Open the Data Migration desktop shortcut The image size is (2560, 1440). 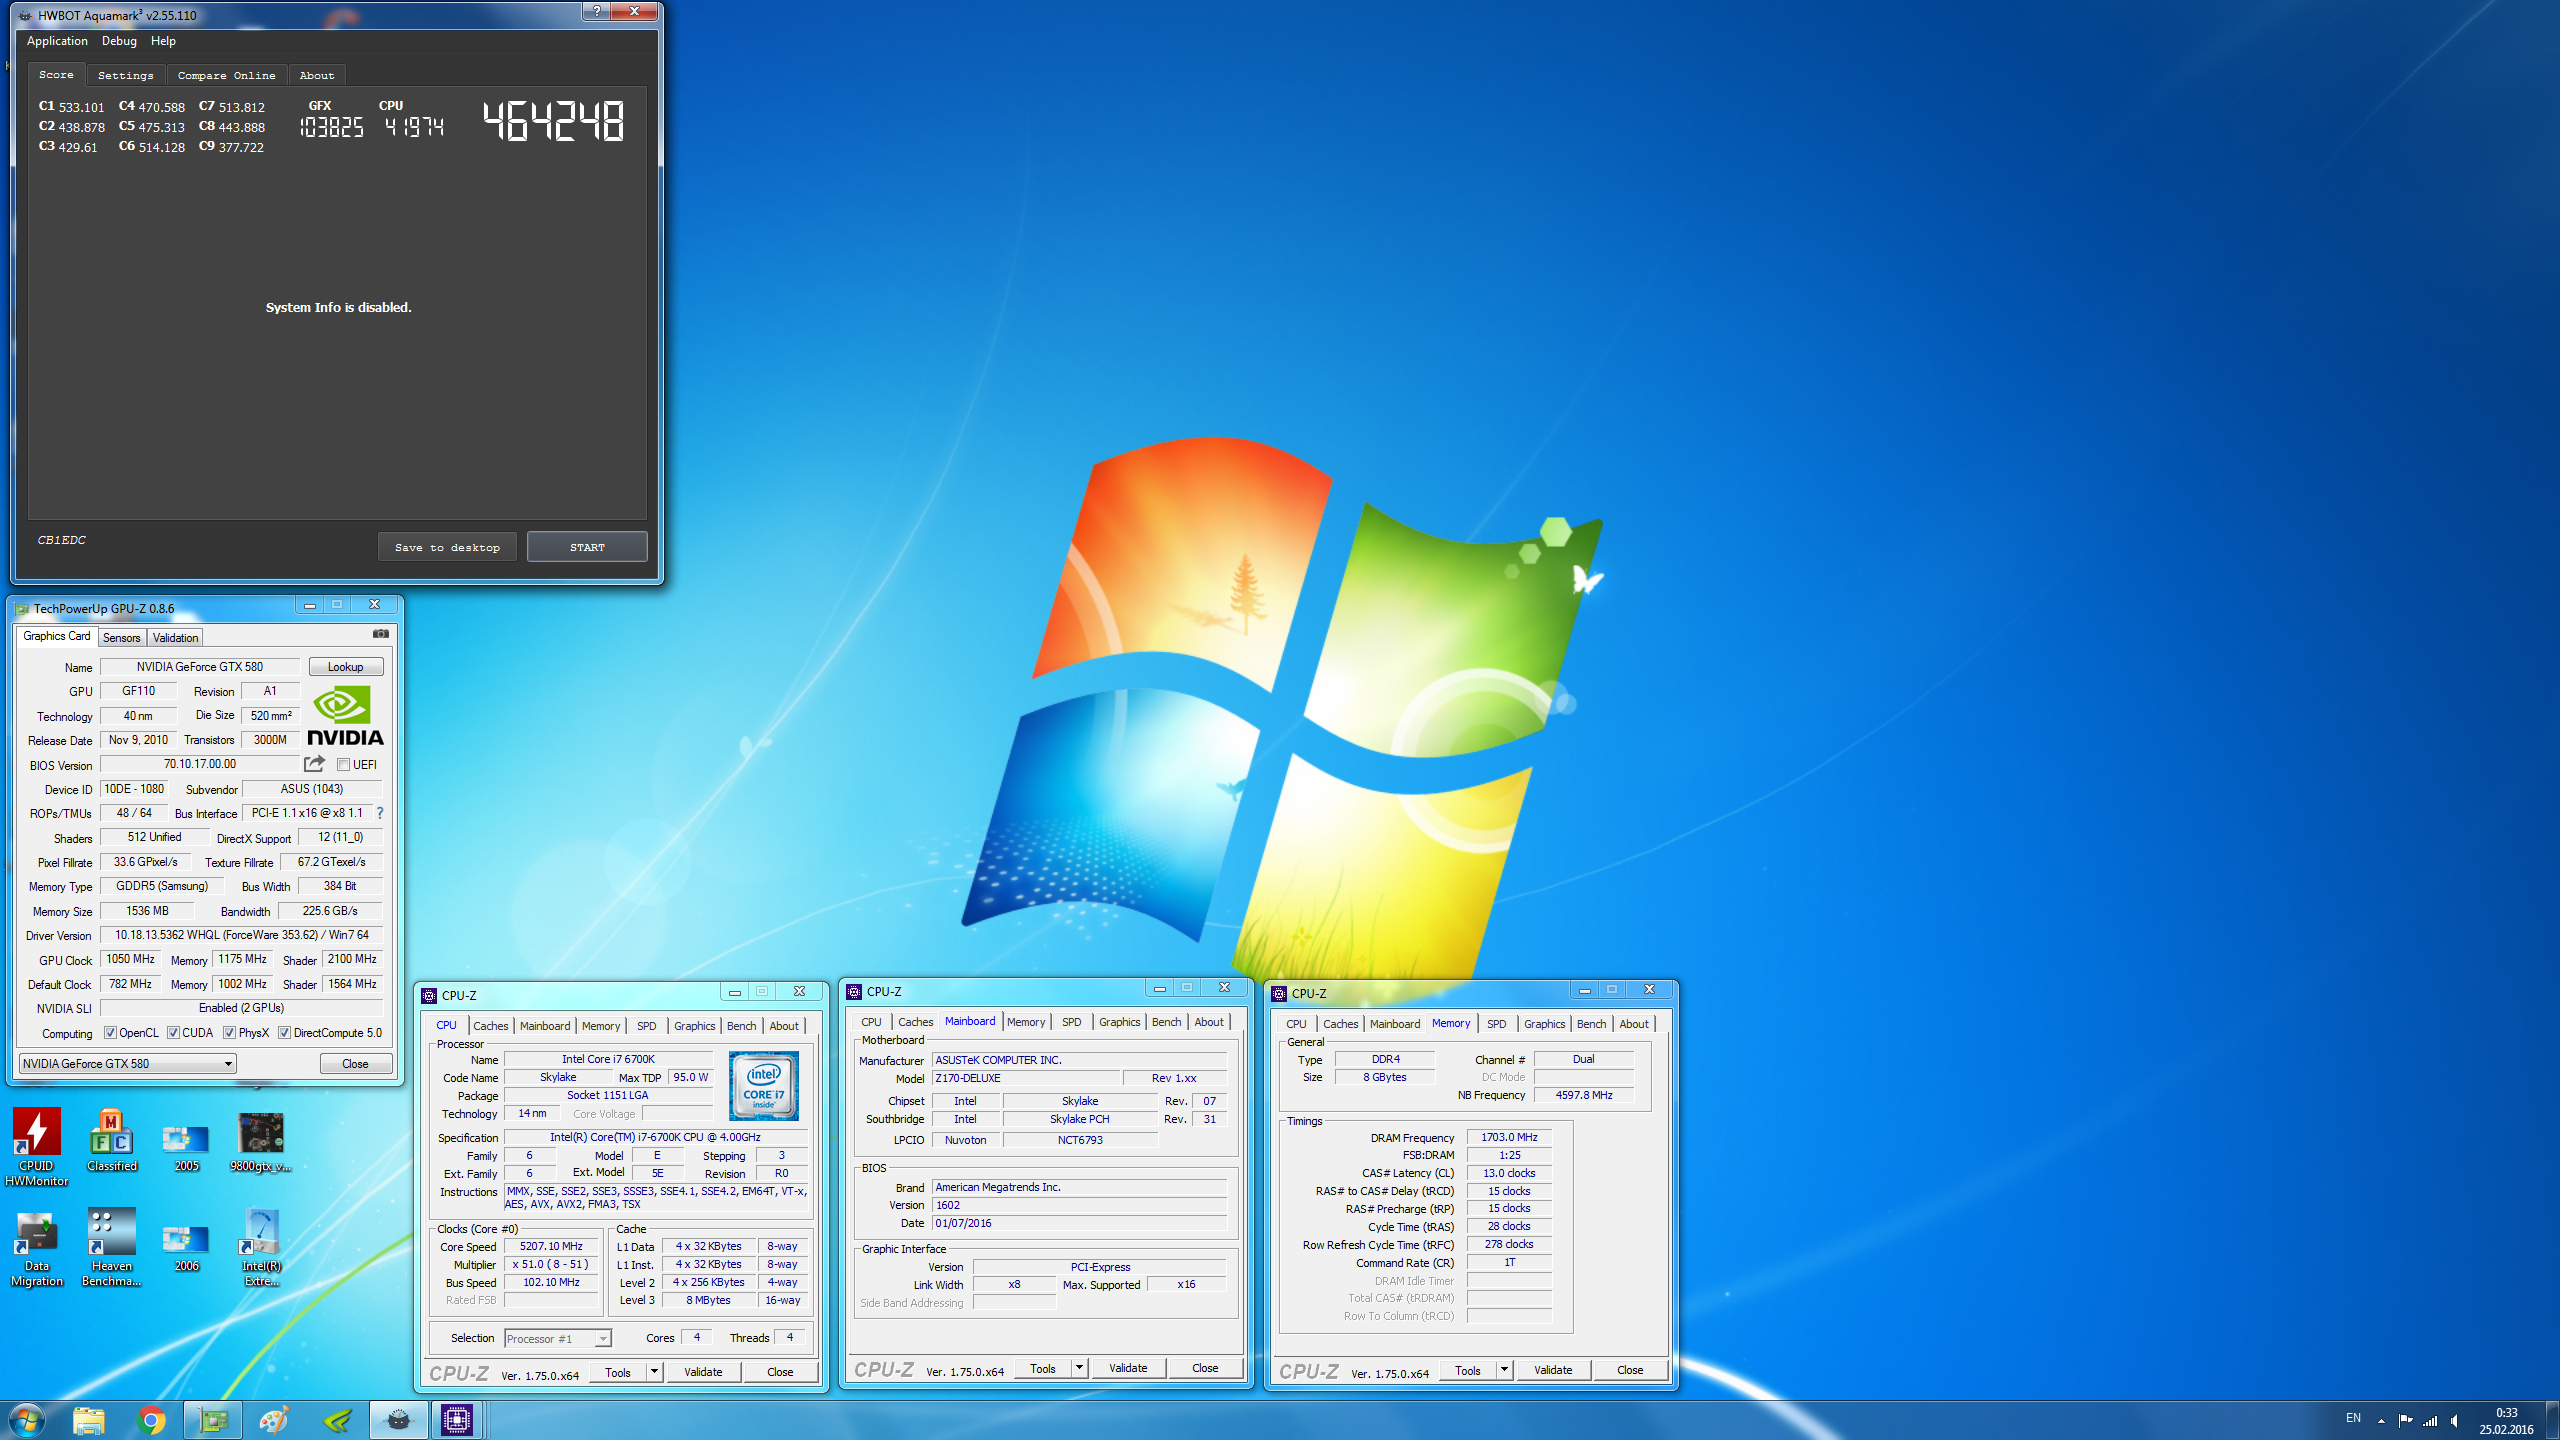coord(37,1248)
